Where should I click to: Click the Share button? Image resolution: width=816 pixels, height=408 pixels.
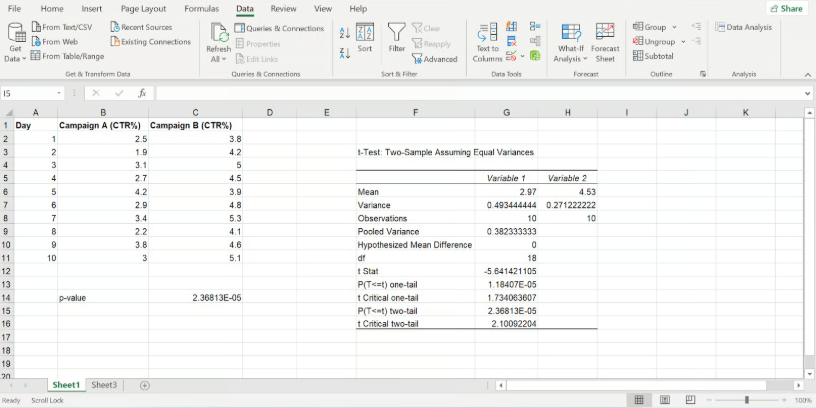[786, 9]
